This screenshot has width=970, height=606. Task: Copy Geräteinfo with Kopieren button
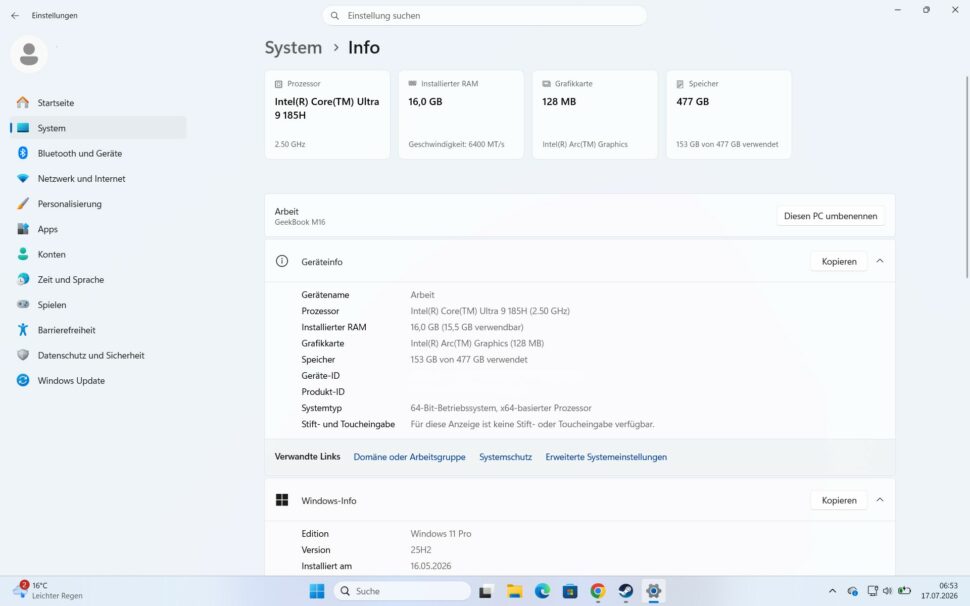[x=839, y=262]
